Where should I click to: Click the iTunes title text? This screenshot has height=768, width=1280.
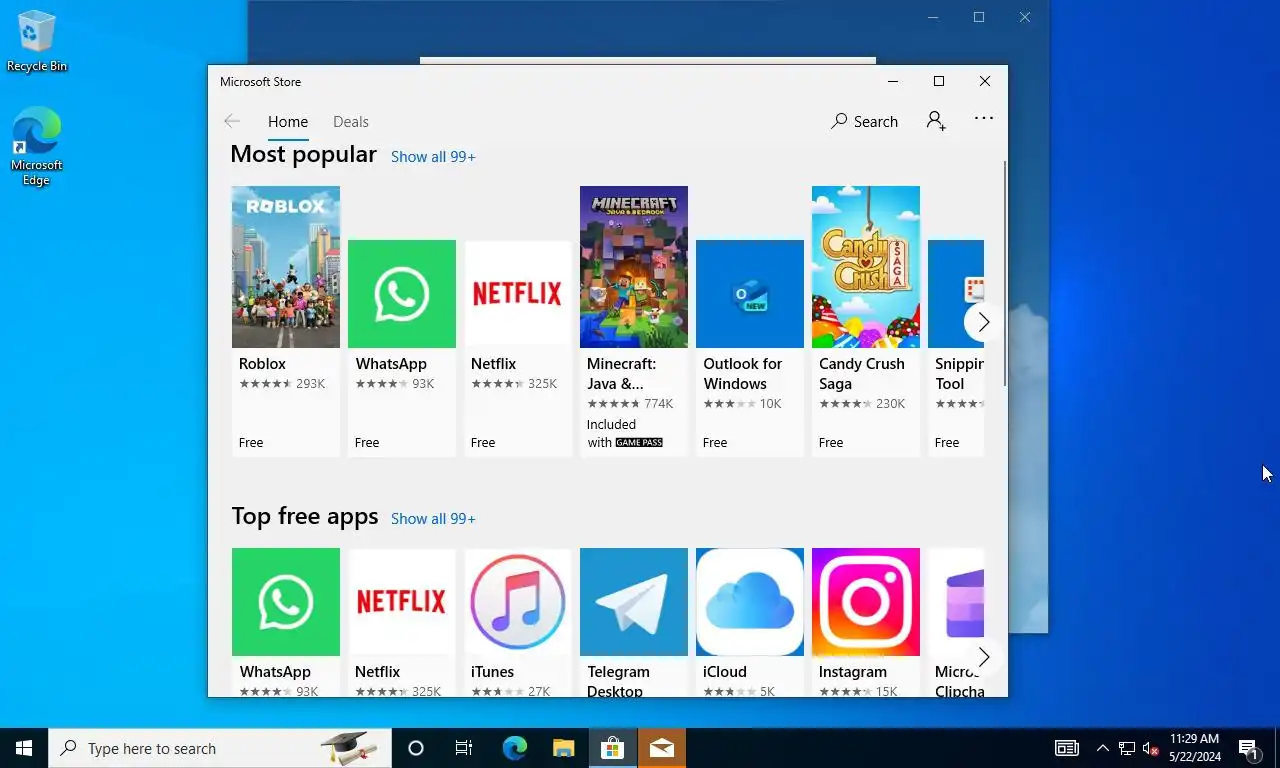492,672
